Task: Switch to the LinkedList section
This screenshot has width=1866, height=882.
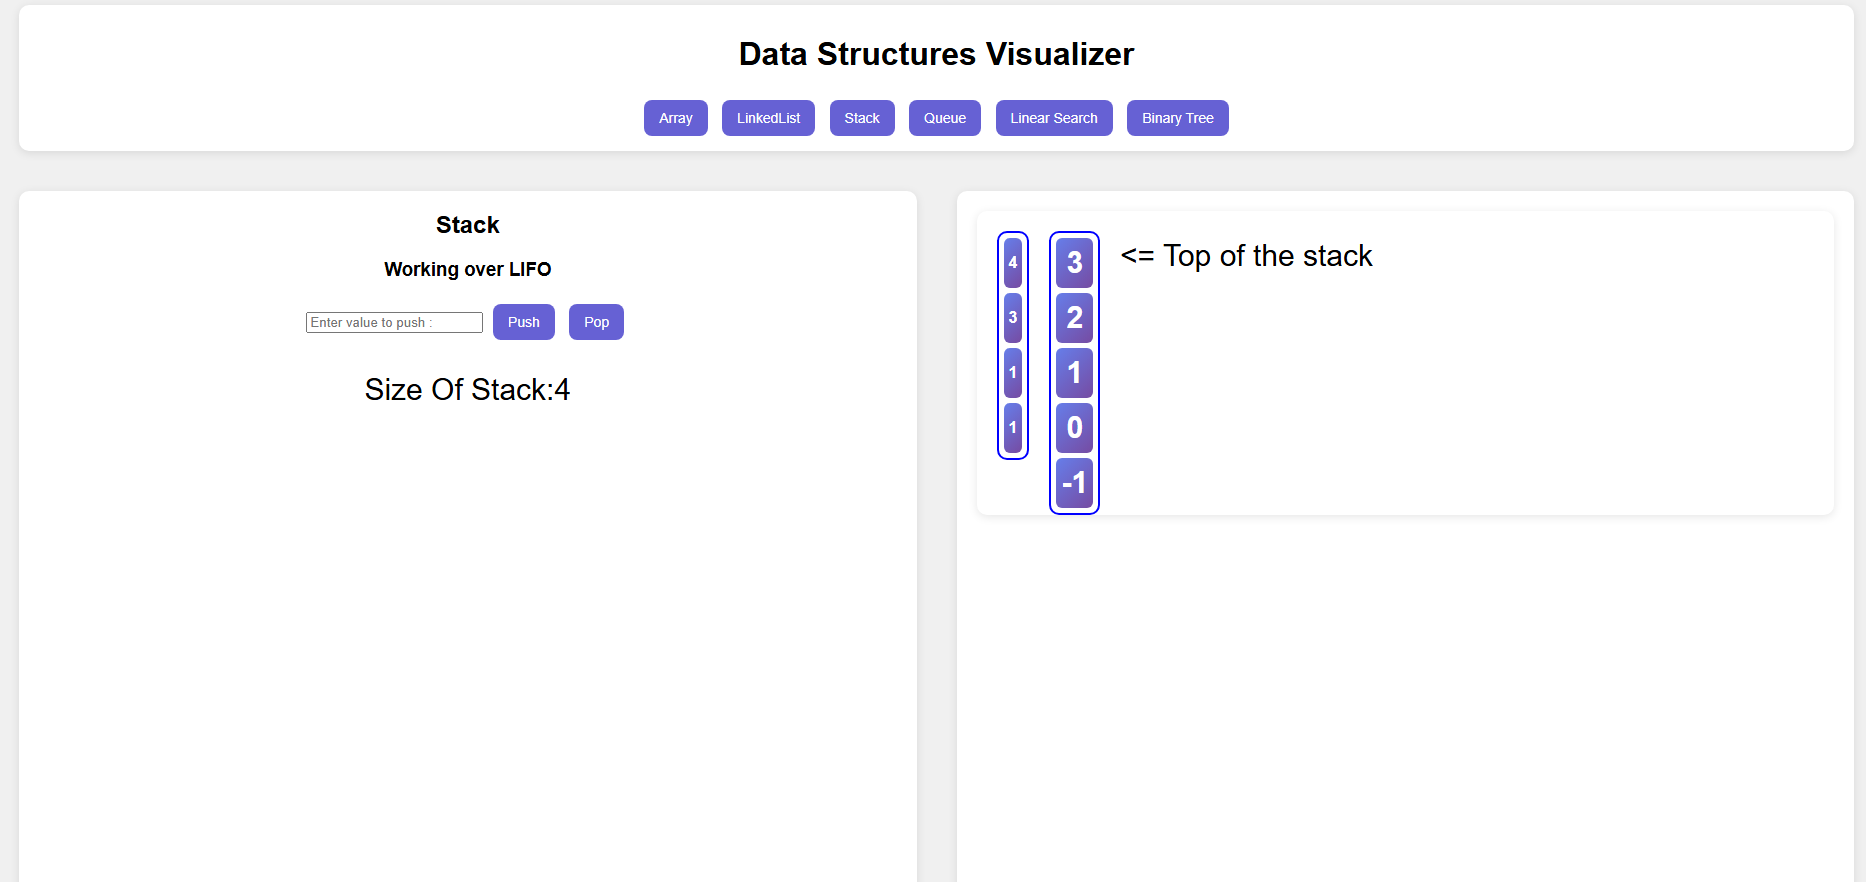Action: pos(768,118)
